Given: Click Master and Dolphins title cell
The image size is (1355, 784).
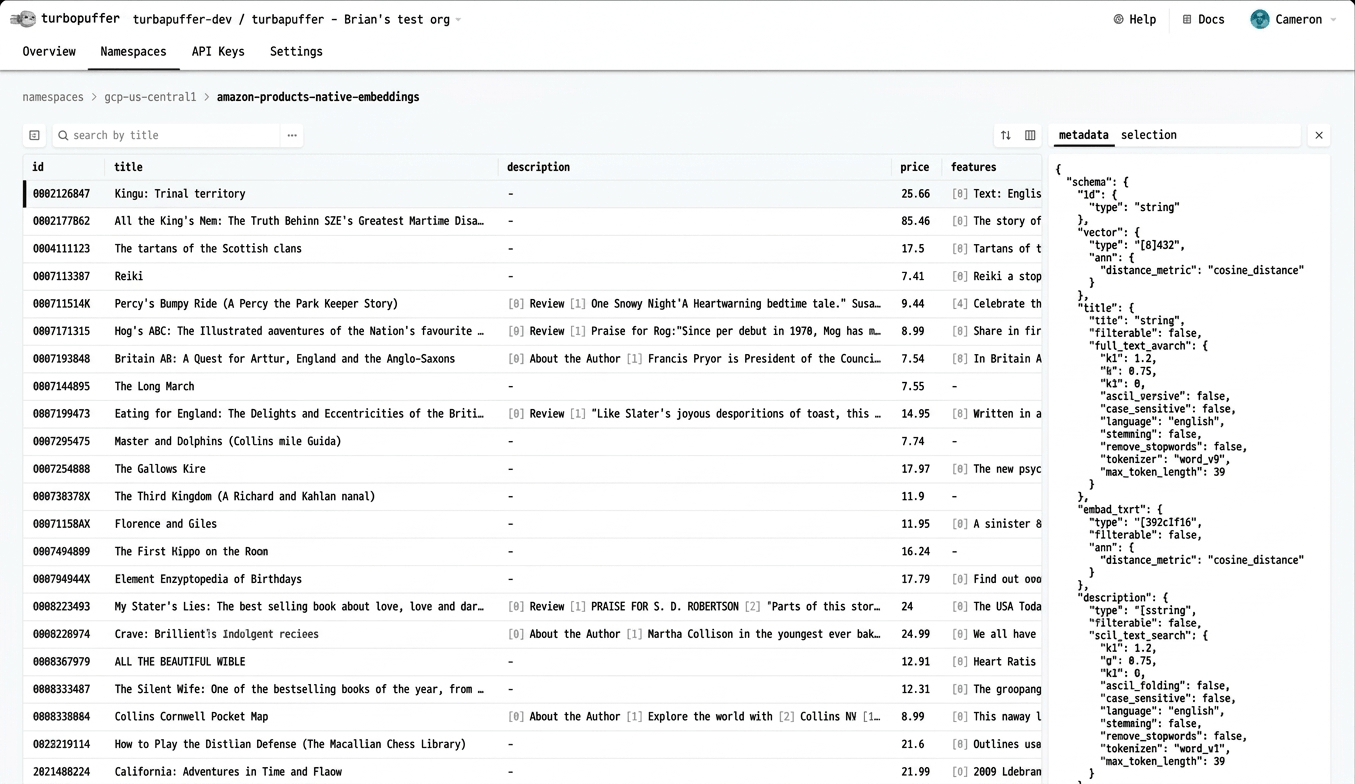Looking at the screenshot, I should tap(228, 441).
